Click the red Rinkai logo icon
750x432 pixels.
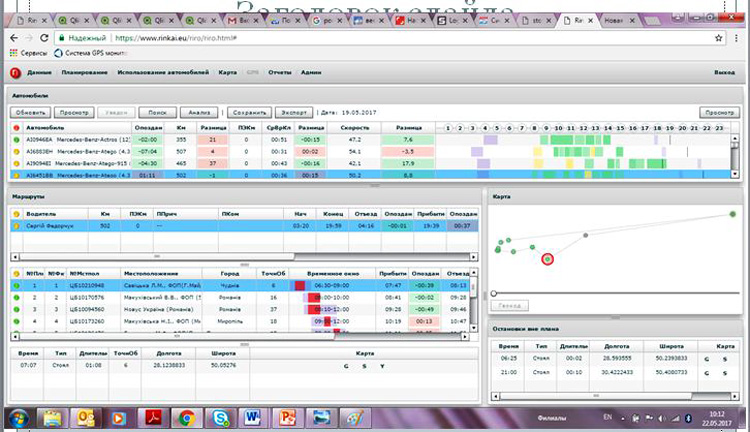pos(15,73)
